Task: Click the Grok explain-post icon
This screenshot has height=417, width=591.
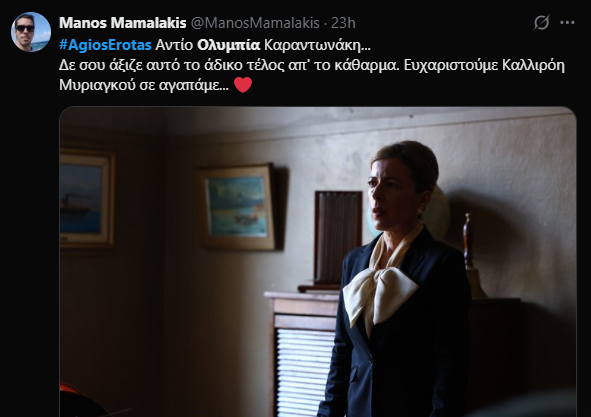Action: coord(541,23)
